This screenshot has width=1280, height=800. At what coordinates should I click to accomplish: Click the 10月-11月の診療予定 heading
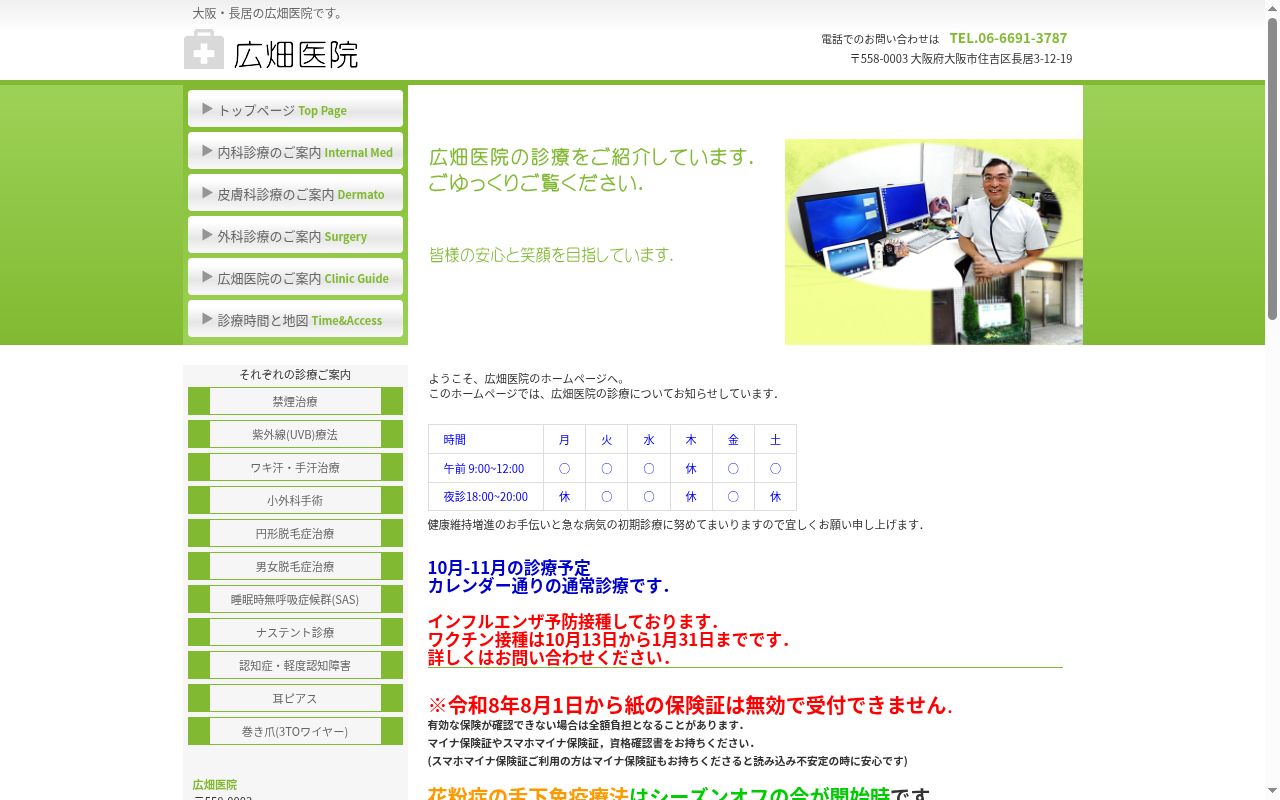(x=509, y=568)
